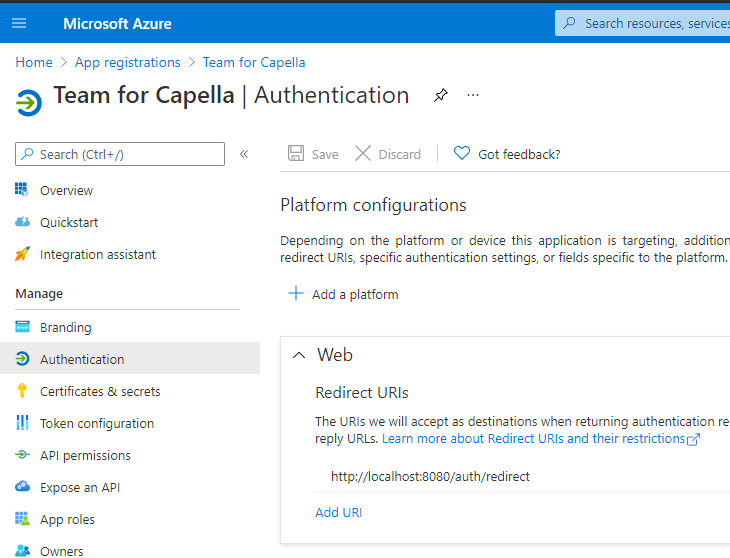Click the Got feedback? button

507,154
